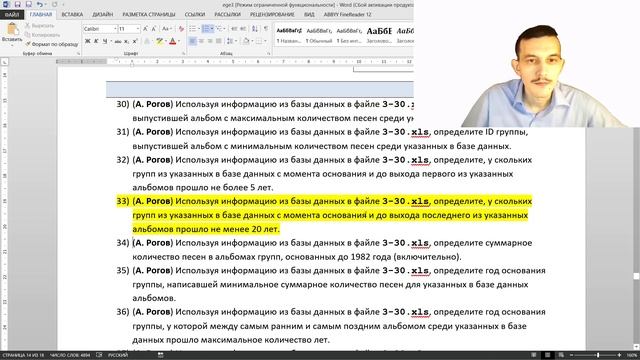Click Вырезать (Cut) command
The height and width of the screenshot is (360, 640).
(x=39, y=26)
